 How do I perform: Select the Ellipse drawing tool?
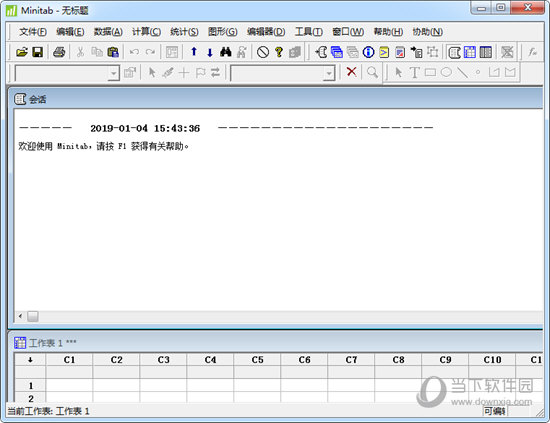click(x=446, y=72)
